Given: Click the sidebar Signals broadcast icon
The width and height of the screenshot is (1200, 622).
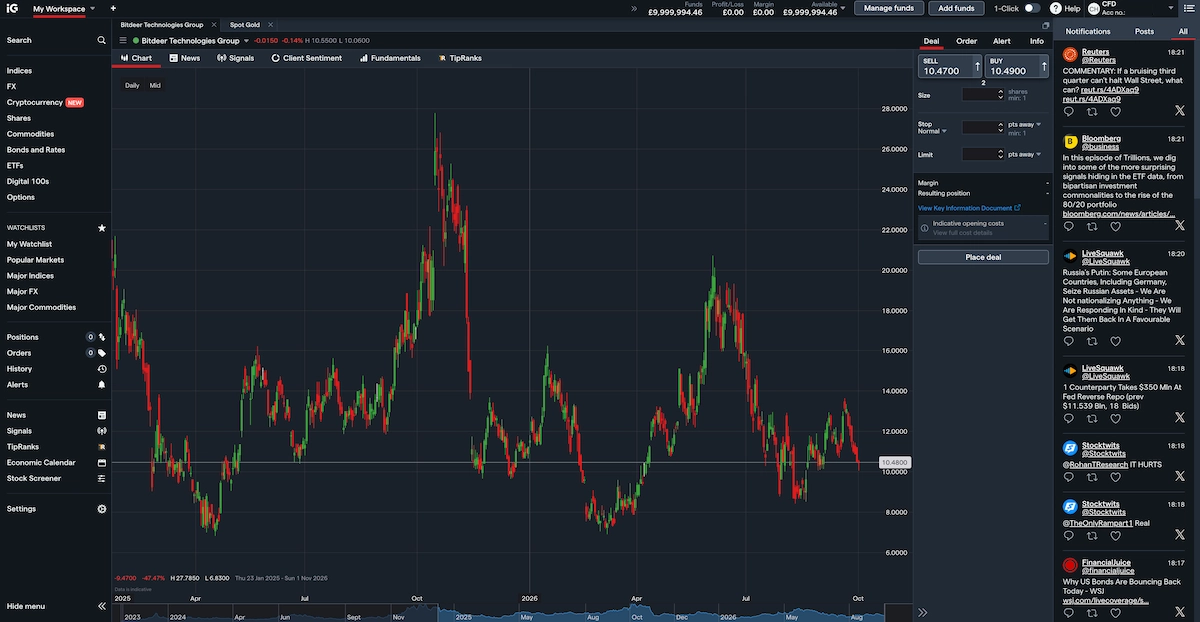Looking at the screenshot, I should point(102,431).
